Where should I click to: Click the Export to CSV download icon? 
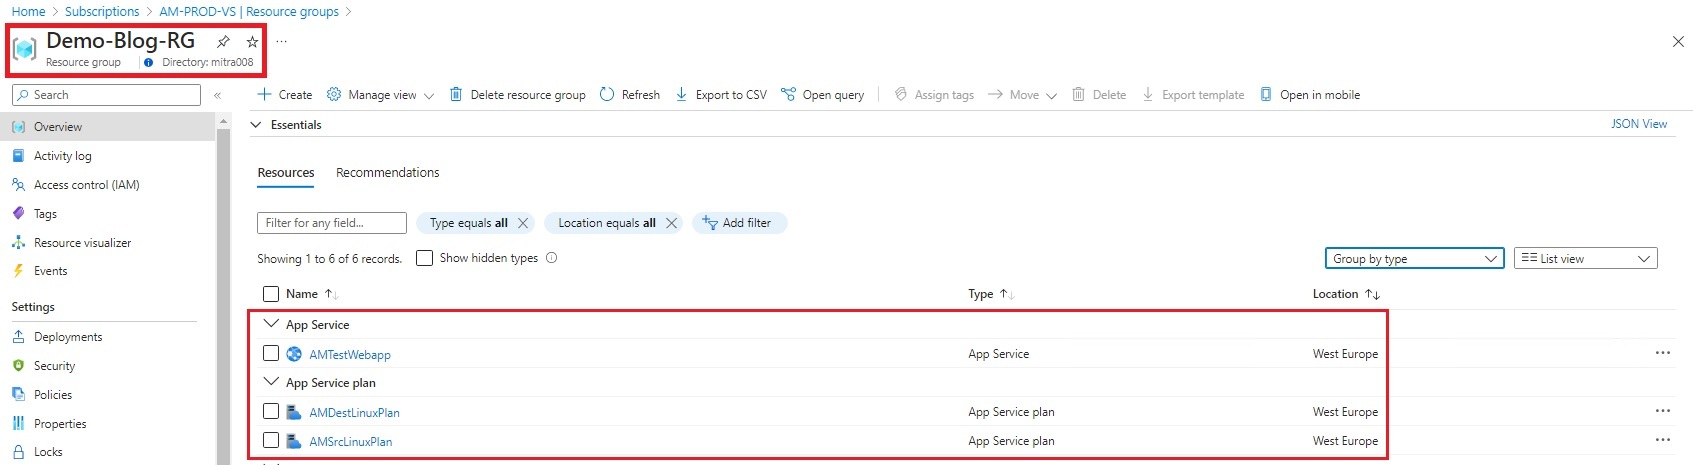[x=681, y=95]
